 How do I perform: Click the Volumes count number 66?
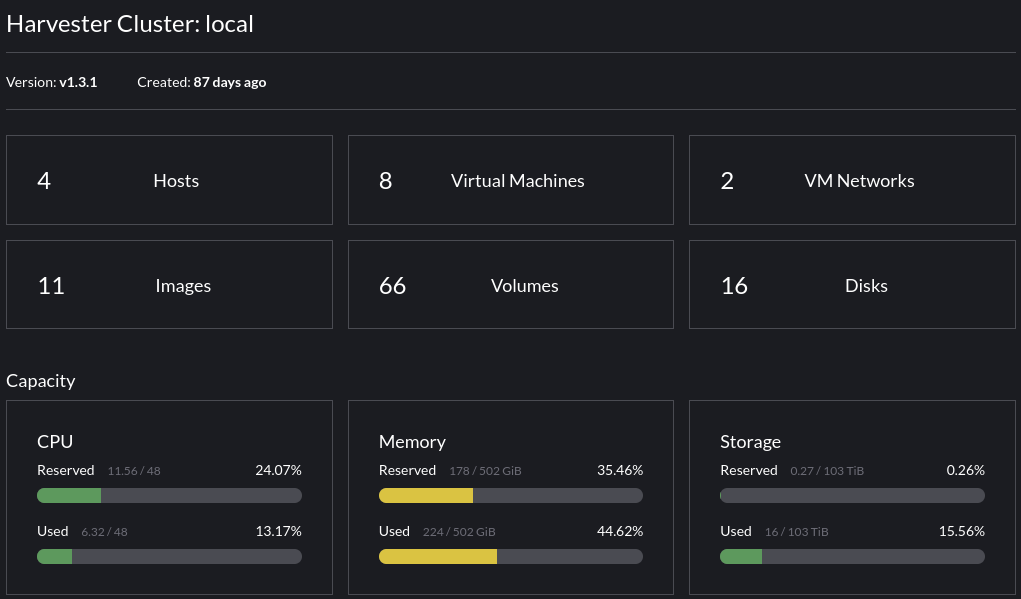393,286
